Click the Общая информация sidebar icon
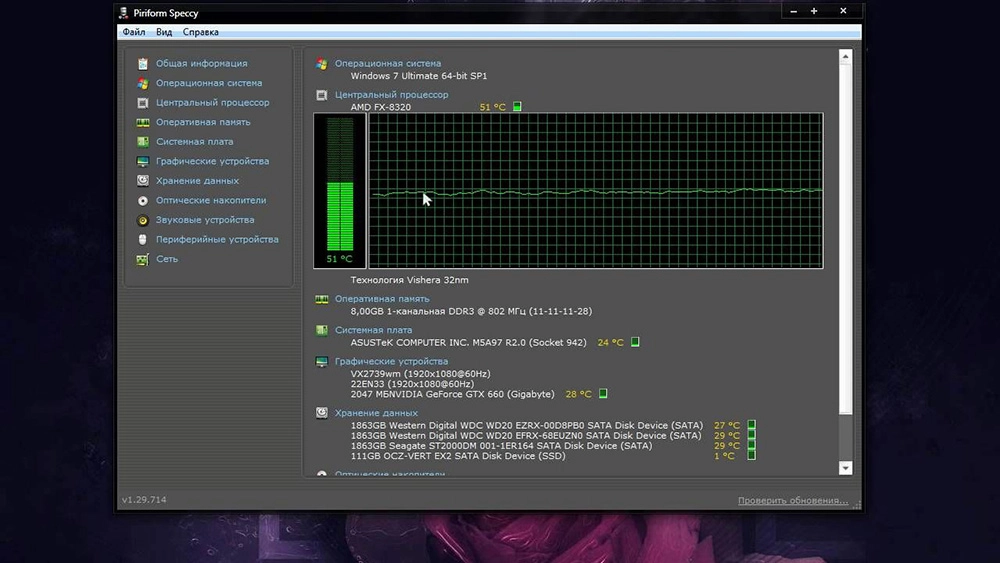The image size is (1000, 563). point(143,64)
